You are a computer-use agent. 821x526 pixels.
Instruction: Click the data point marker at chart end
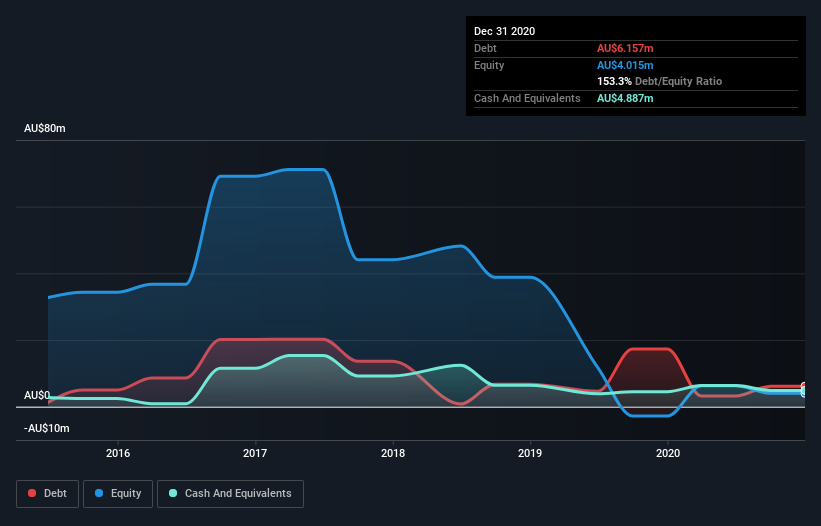click(x=804, y=390)
